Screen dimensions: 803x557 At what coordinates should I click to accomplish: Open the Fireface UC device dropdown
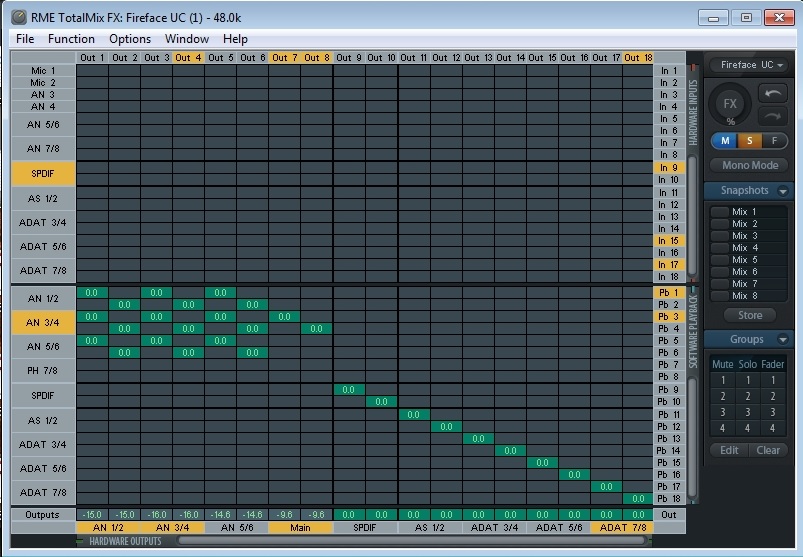pos(749,65)
